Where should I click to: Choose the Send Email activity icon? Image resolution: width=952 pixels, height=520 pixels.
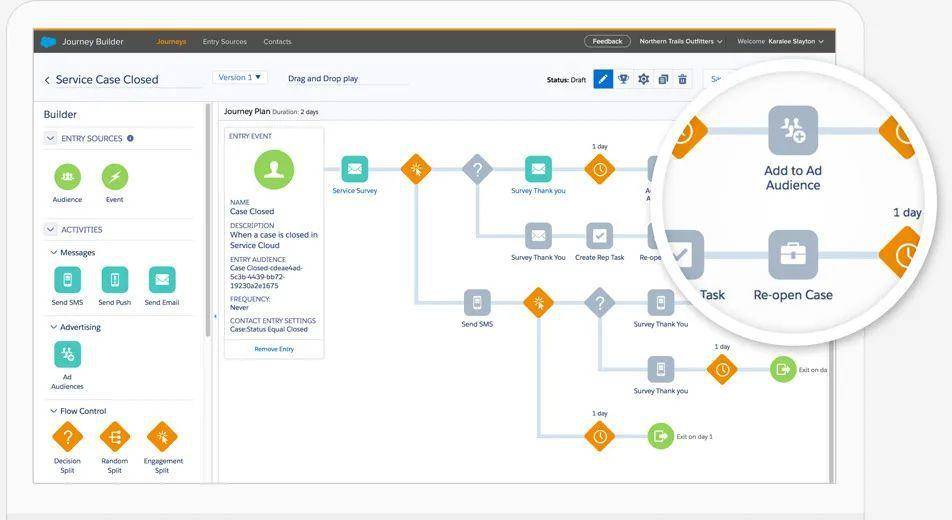pos(162,280)
